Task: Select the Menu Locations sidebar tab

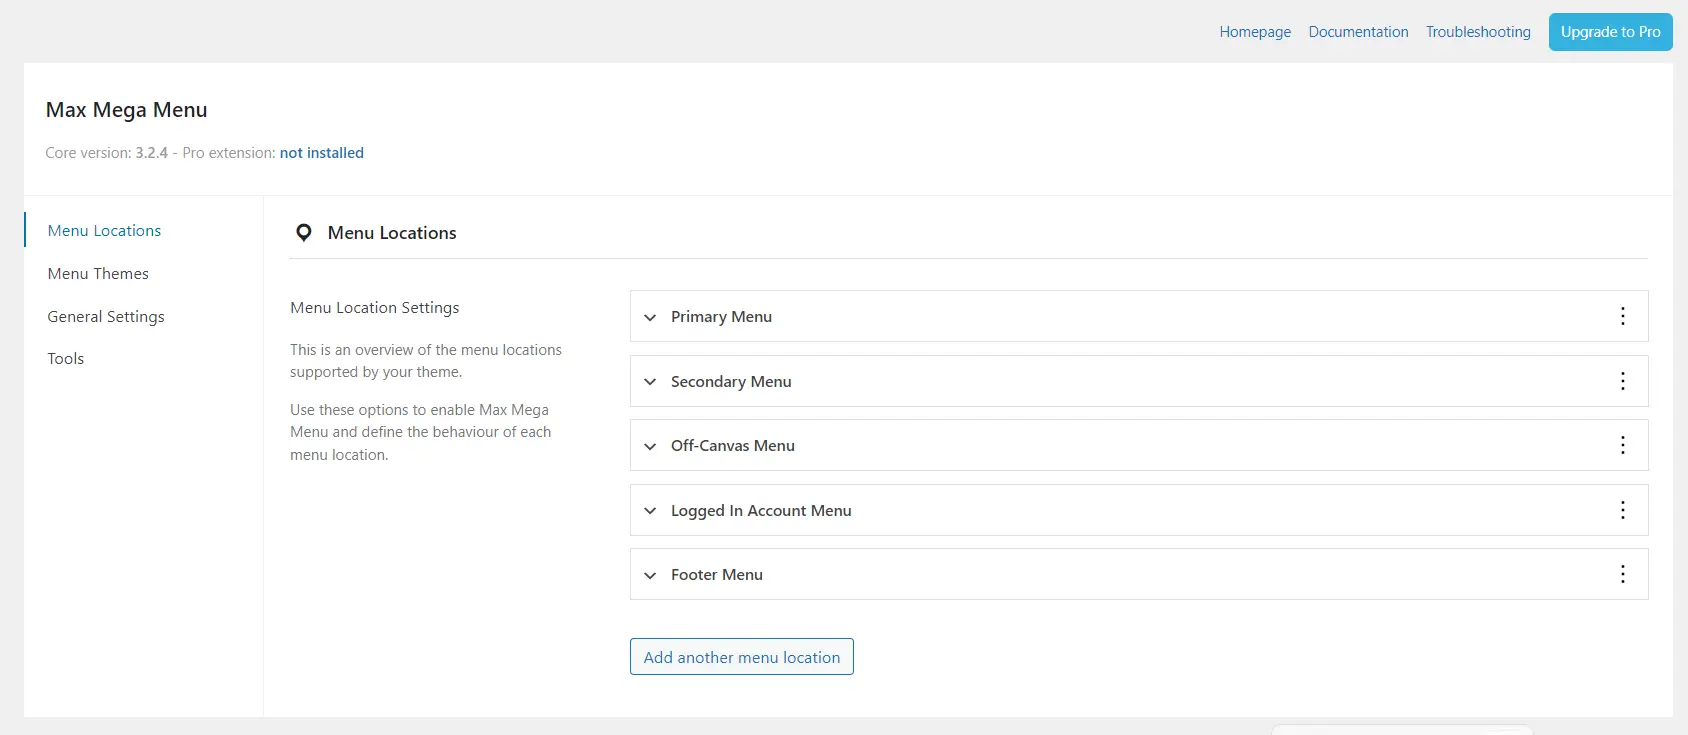Action: [104, 230]
